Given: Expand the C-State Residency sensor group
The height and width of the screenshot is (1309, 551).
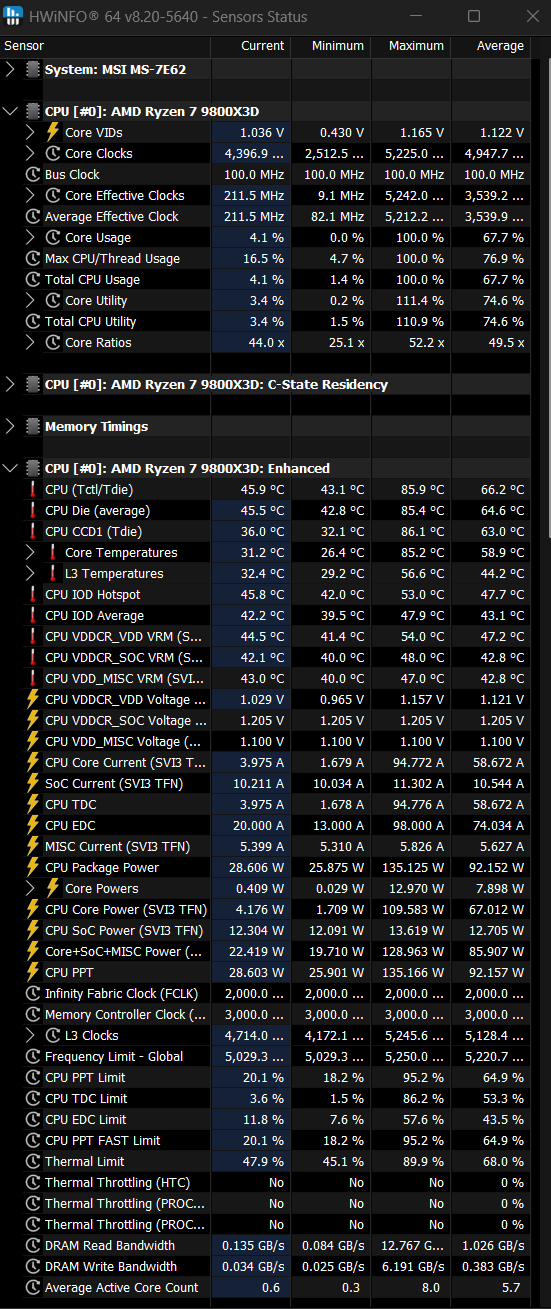Looking at the screenshot, I should click(11, 384).
